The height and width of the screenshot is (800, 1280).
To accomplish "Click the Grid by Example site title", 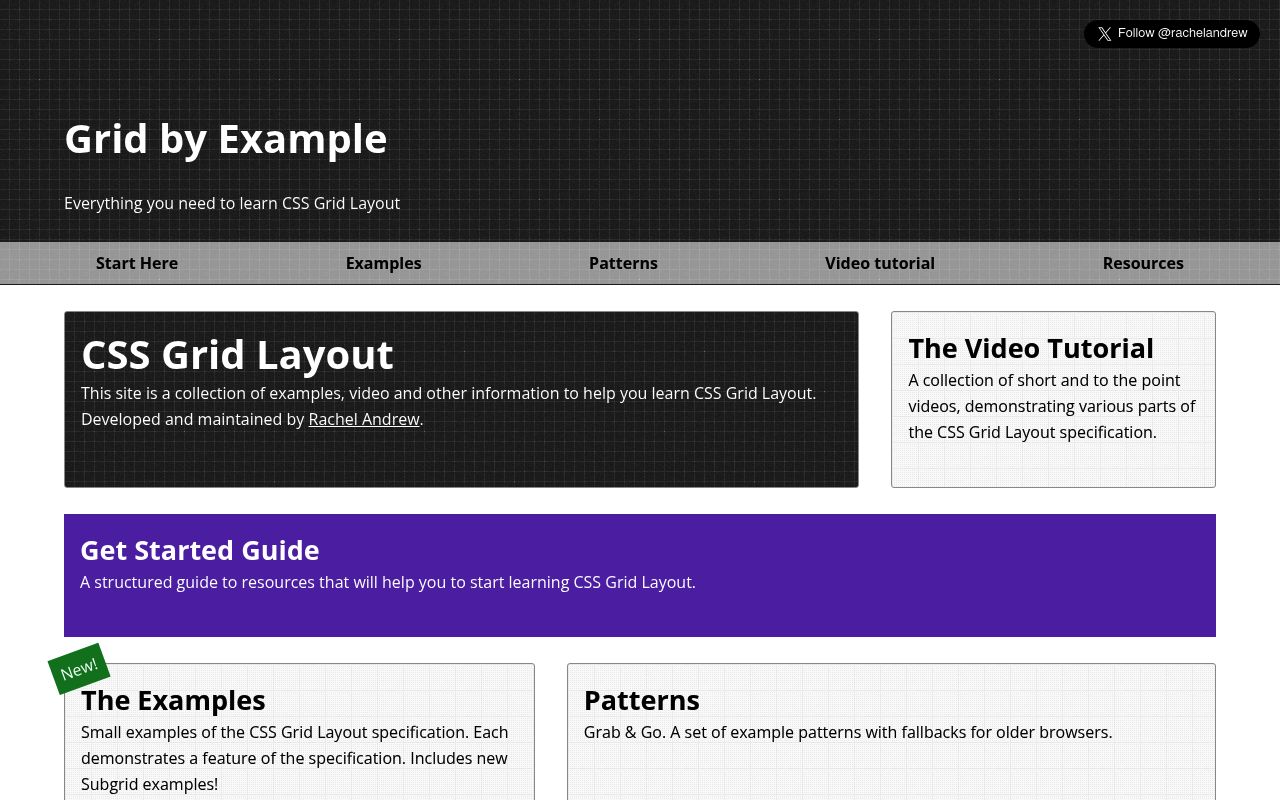I will pos(225,139).
